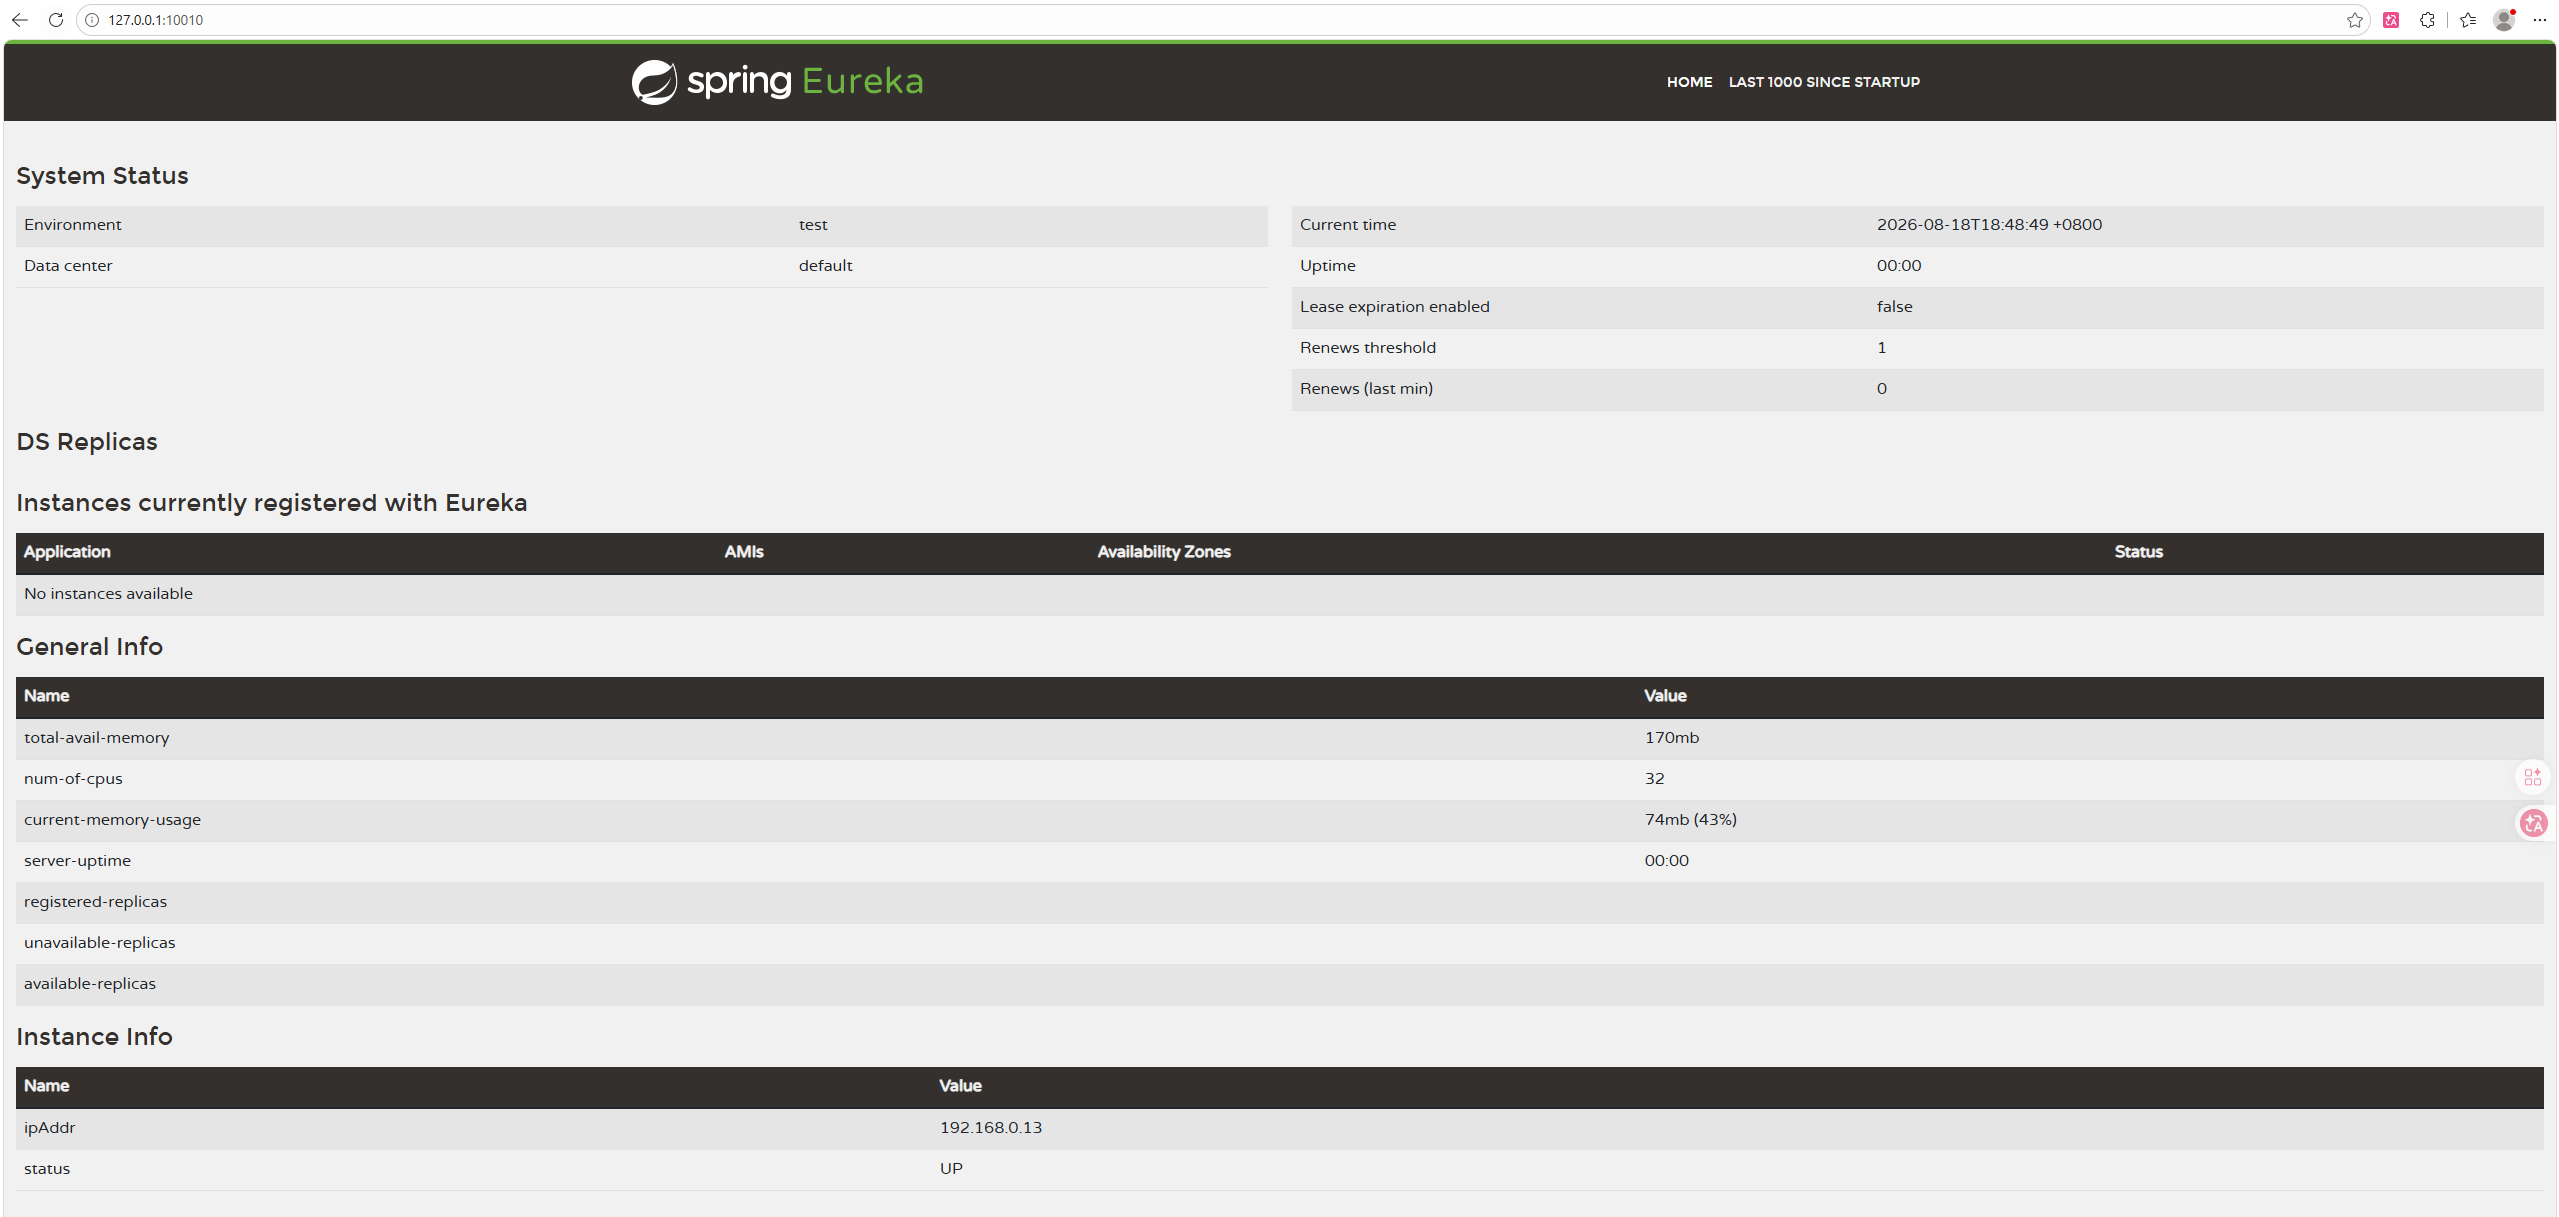This screenshot has height=1217, width=2559.
Task: Open the browser extensions puzzle menu
Action: (x=2427, y=20)
